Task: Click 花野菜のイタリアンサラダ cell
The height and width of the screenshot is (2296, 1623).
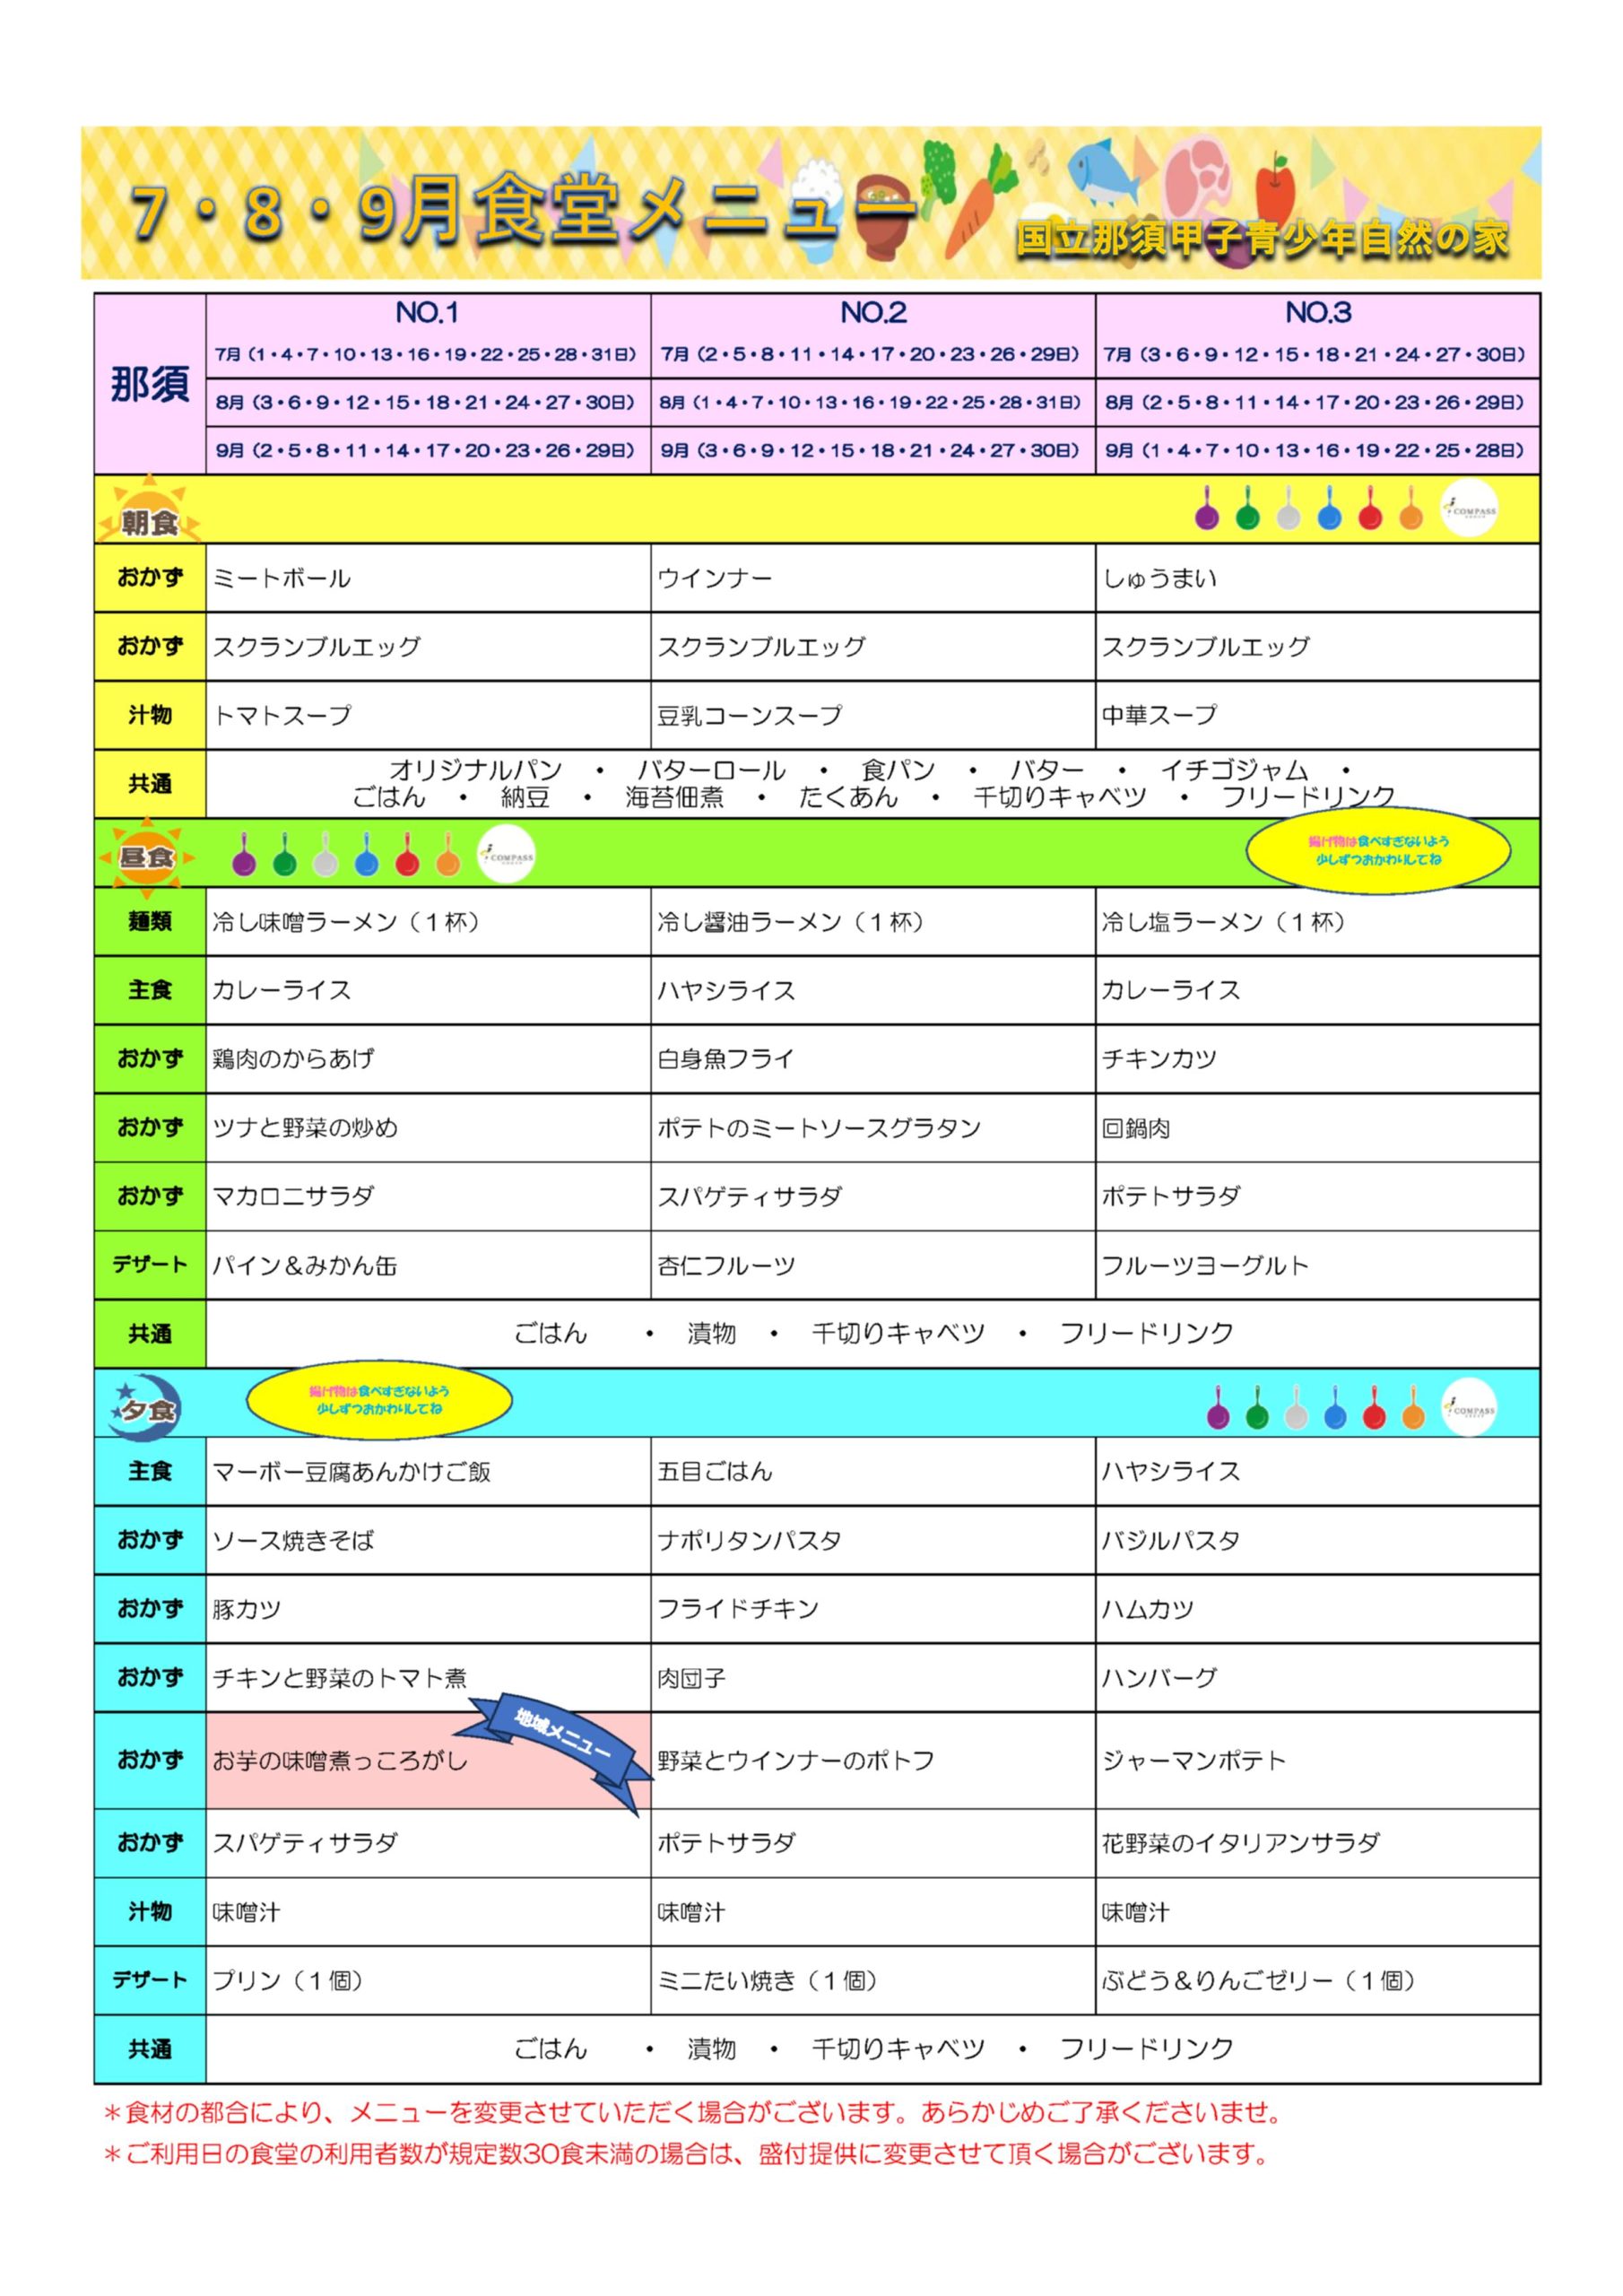Action: coord(1318,1843)
